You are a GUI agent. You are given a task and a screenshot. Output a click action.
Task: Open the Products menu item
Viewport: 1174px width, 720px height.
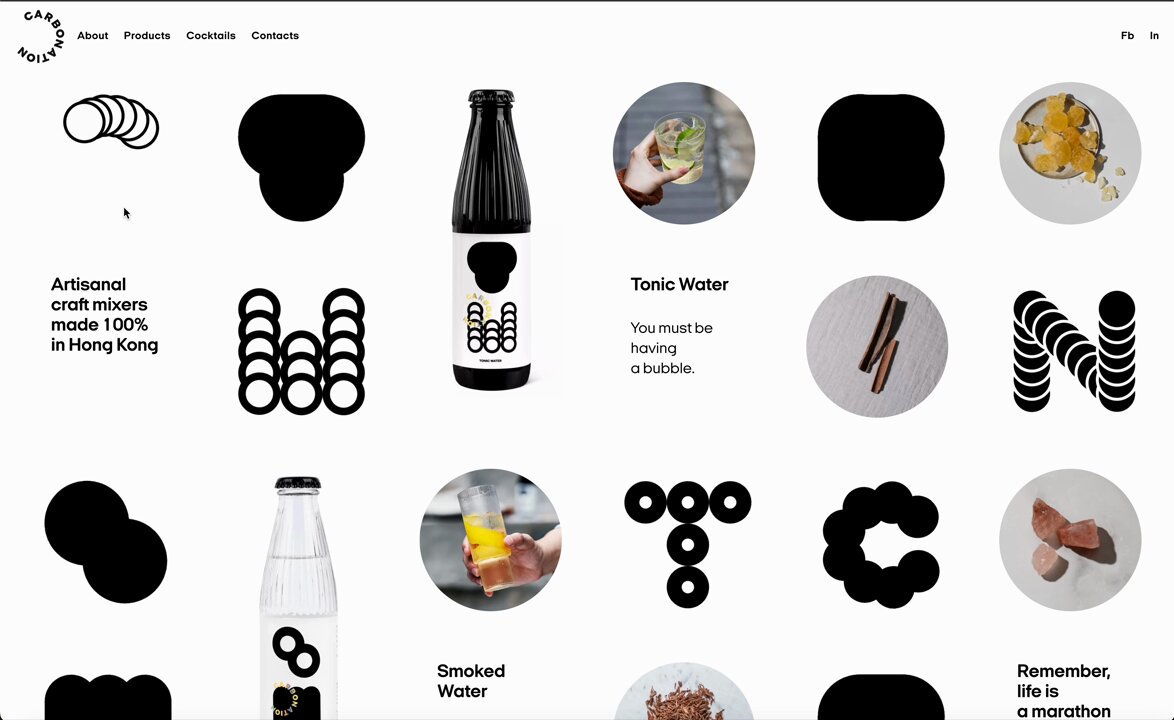pyautogui.click(x=147, y=35)
